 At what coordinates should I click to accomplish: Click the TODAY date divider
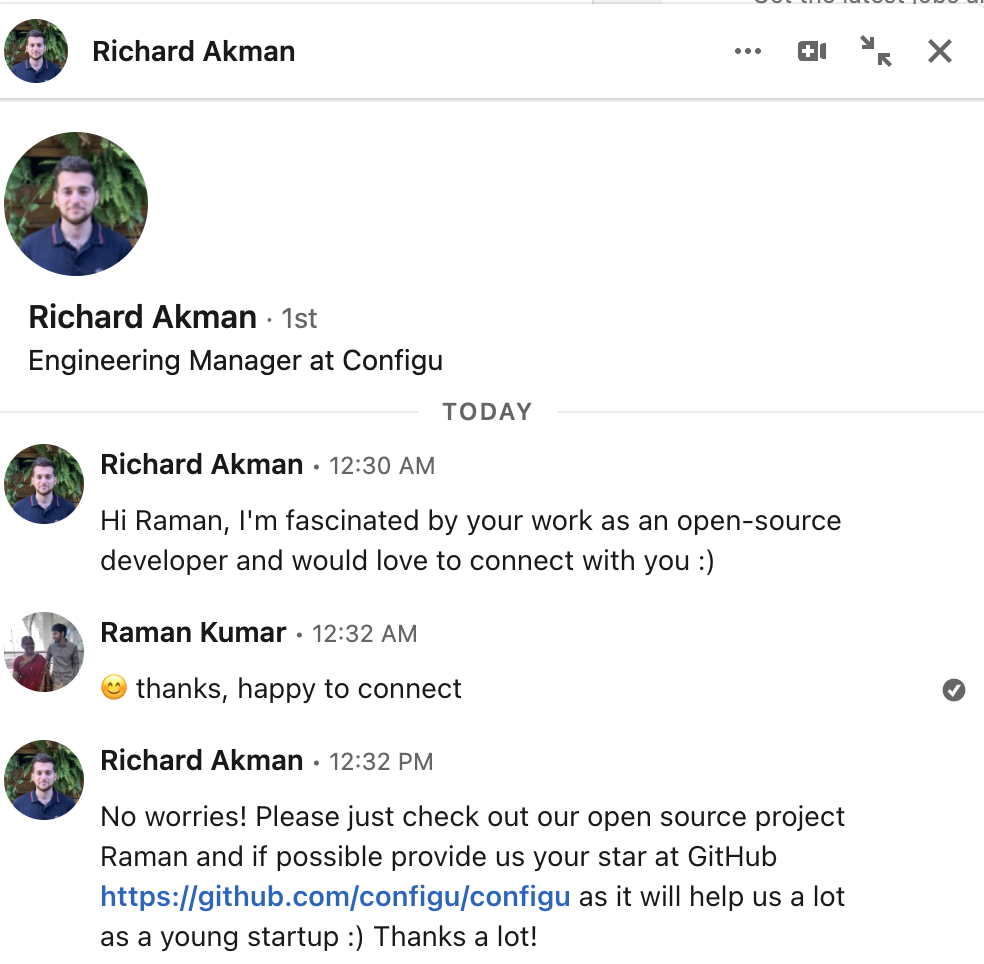(487, 411)
